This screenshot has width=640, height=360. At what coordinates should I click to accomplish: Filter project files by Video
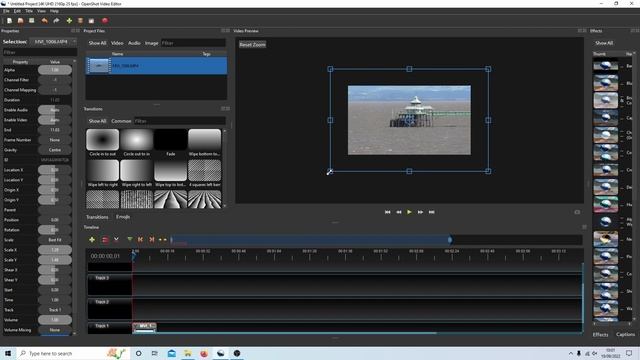click(117, 43)
